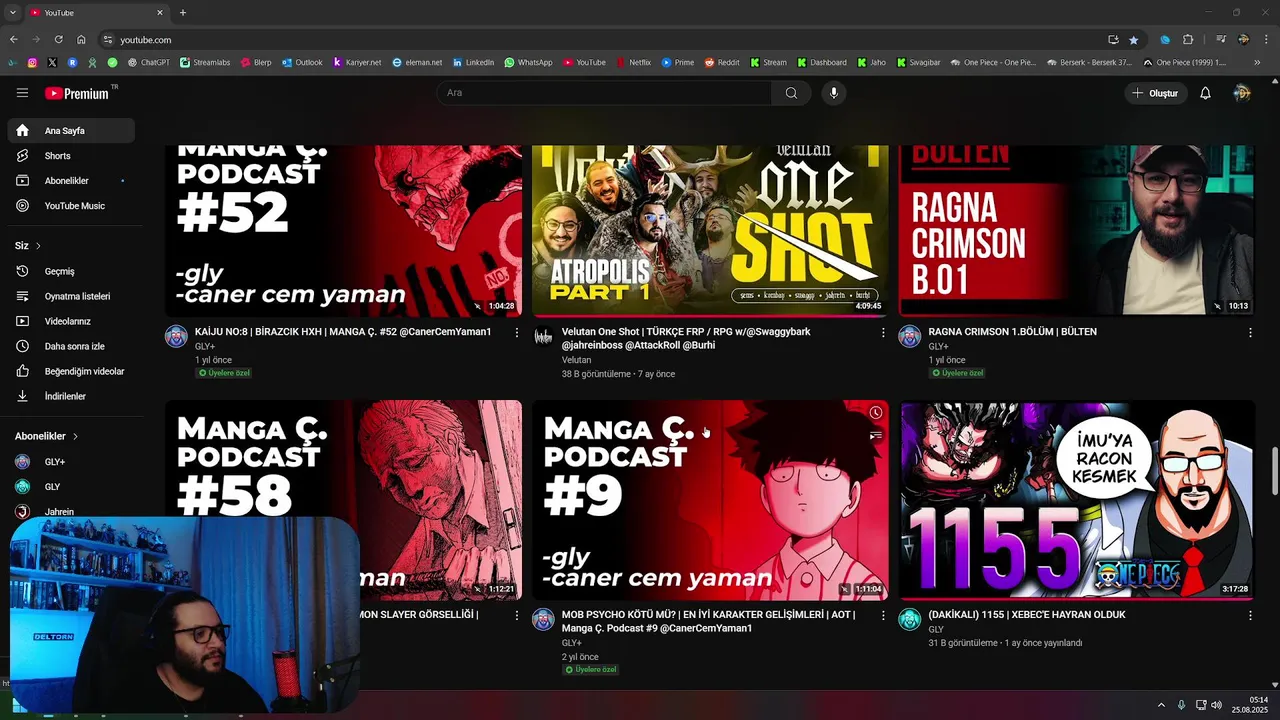1280x720 pixels.
Task: Open title MOB PSYCHO KÖTÜ MÜ video
Action: click(708, 621)
